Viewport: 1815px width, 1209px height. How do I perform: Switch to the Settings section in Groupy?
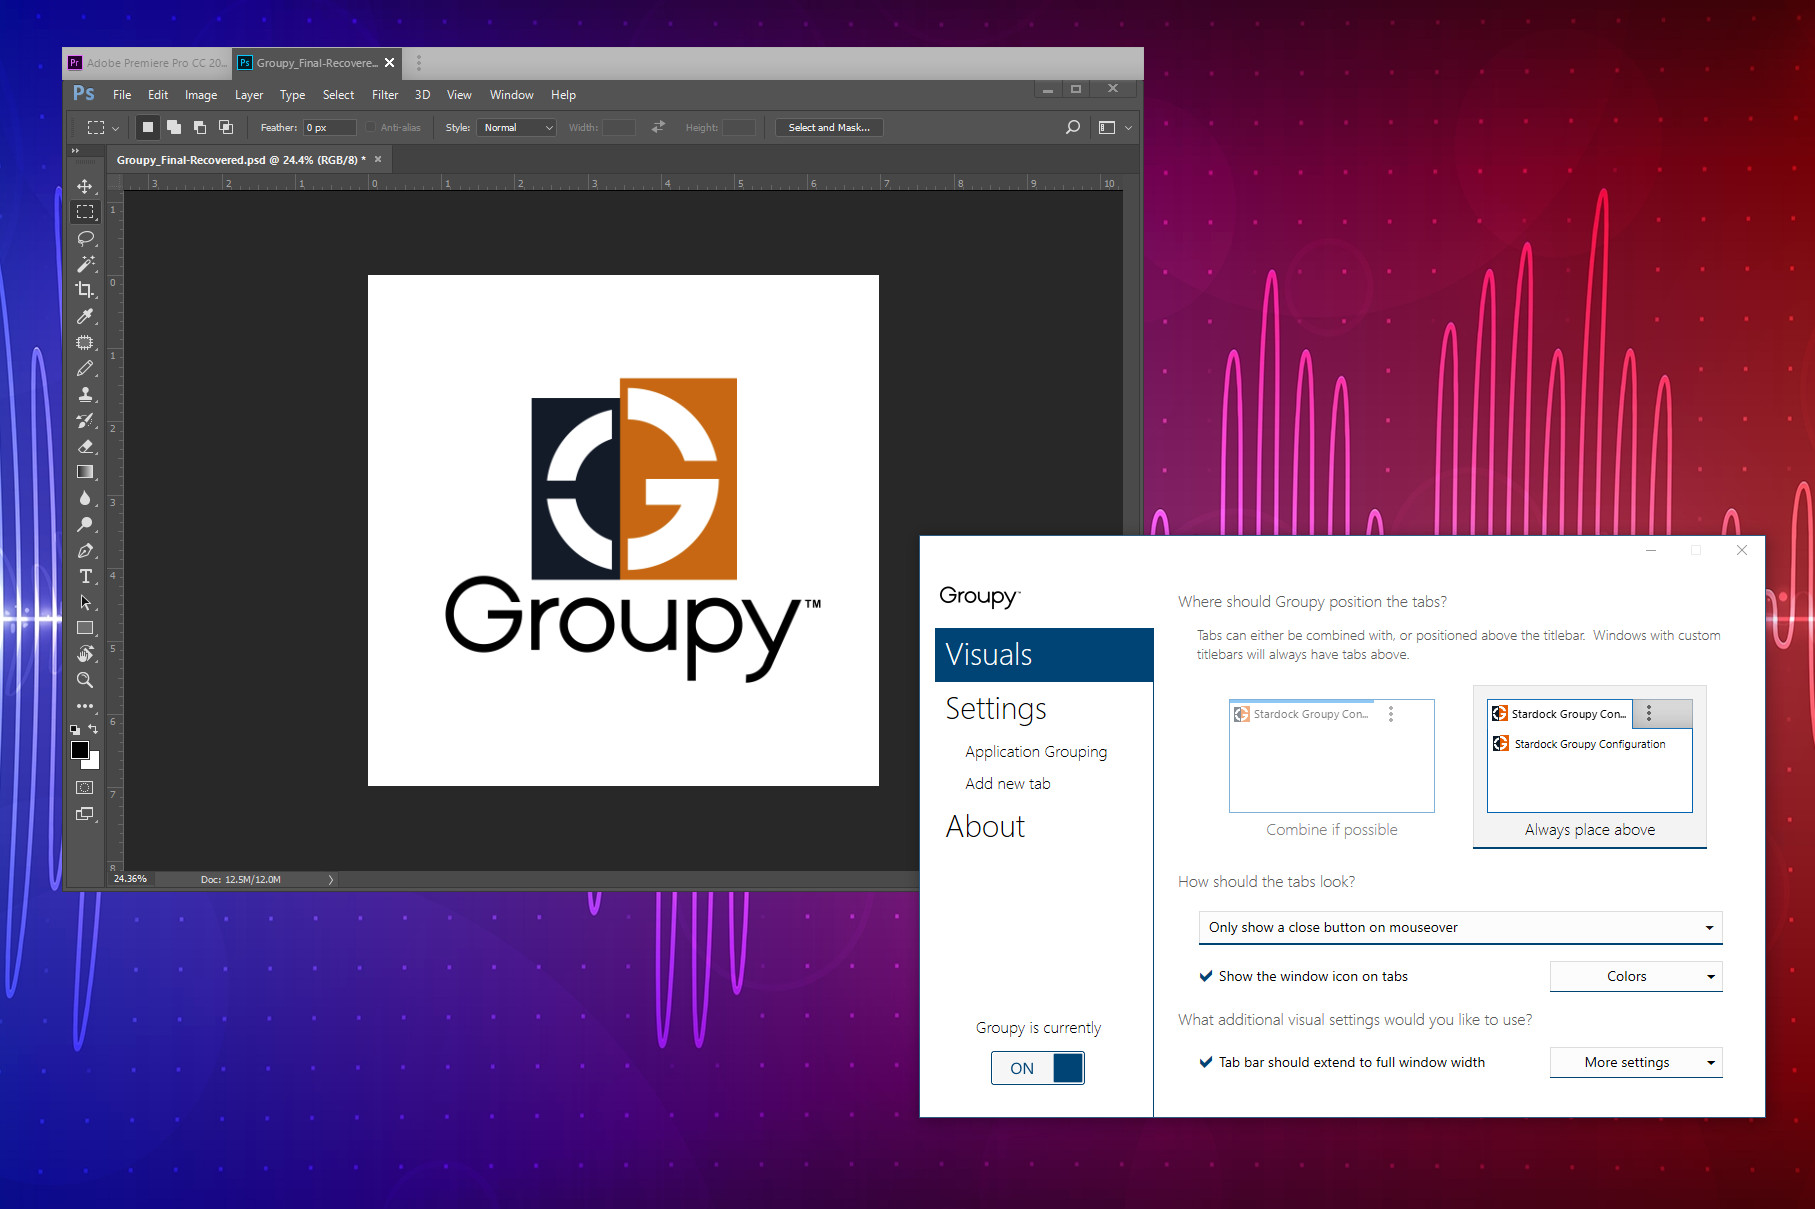coord(996,708)
